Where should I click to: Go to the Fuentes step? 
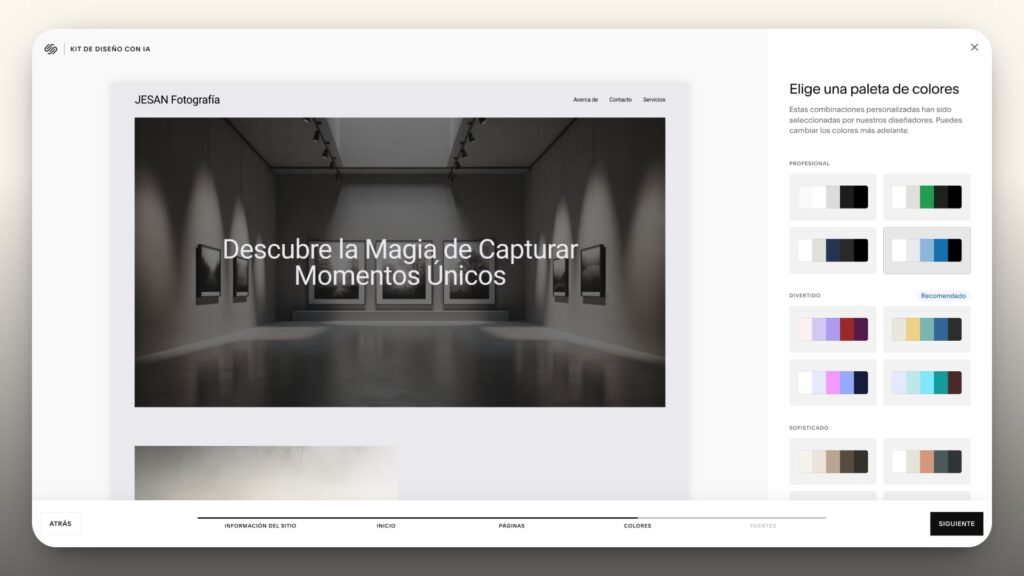pyautogui.click(x=763, y=525)
